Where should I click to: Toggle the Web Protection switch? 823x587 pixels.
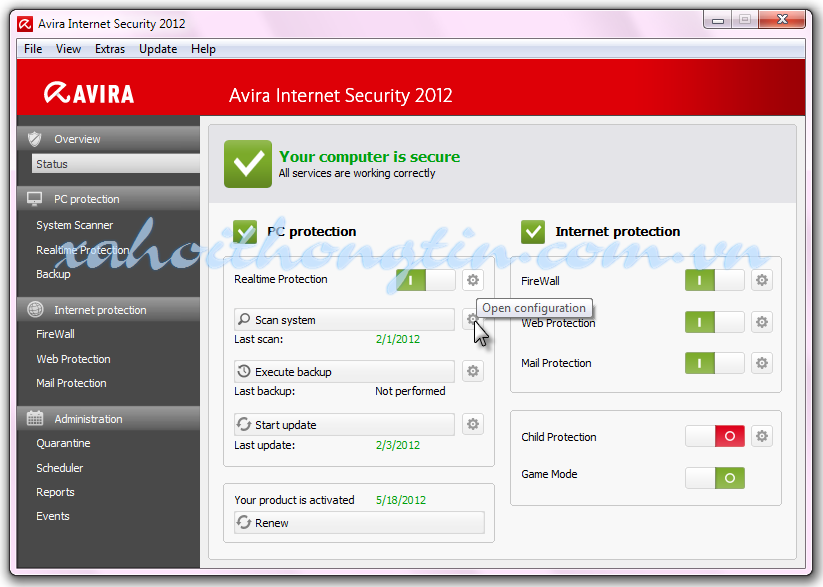tap(714, 321)
